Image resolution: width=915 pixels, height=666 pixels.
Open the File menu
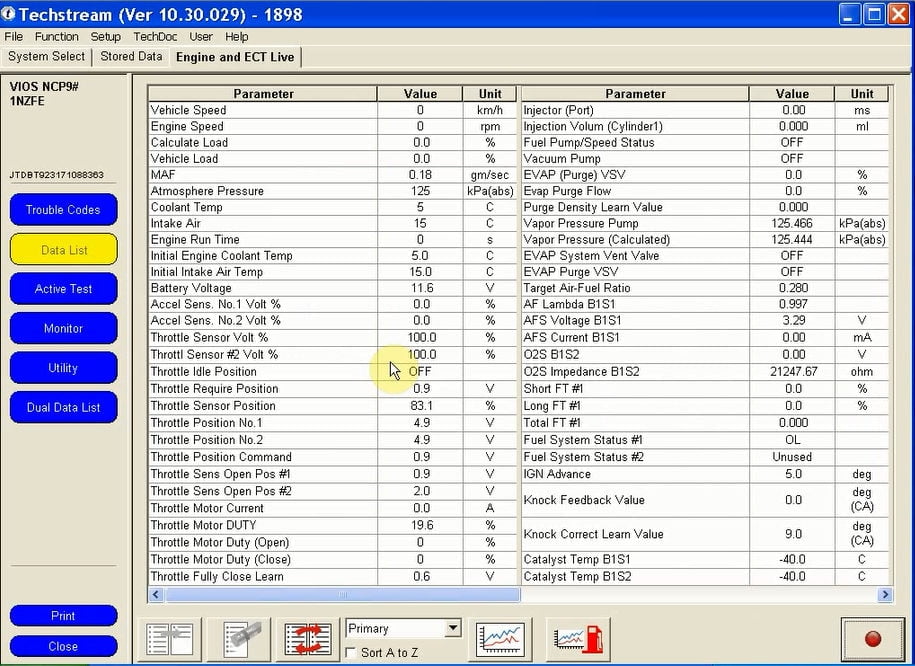coord(13,37)
